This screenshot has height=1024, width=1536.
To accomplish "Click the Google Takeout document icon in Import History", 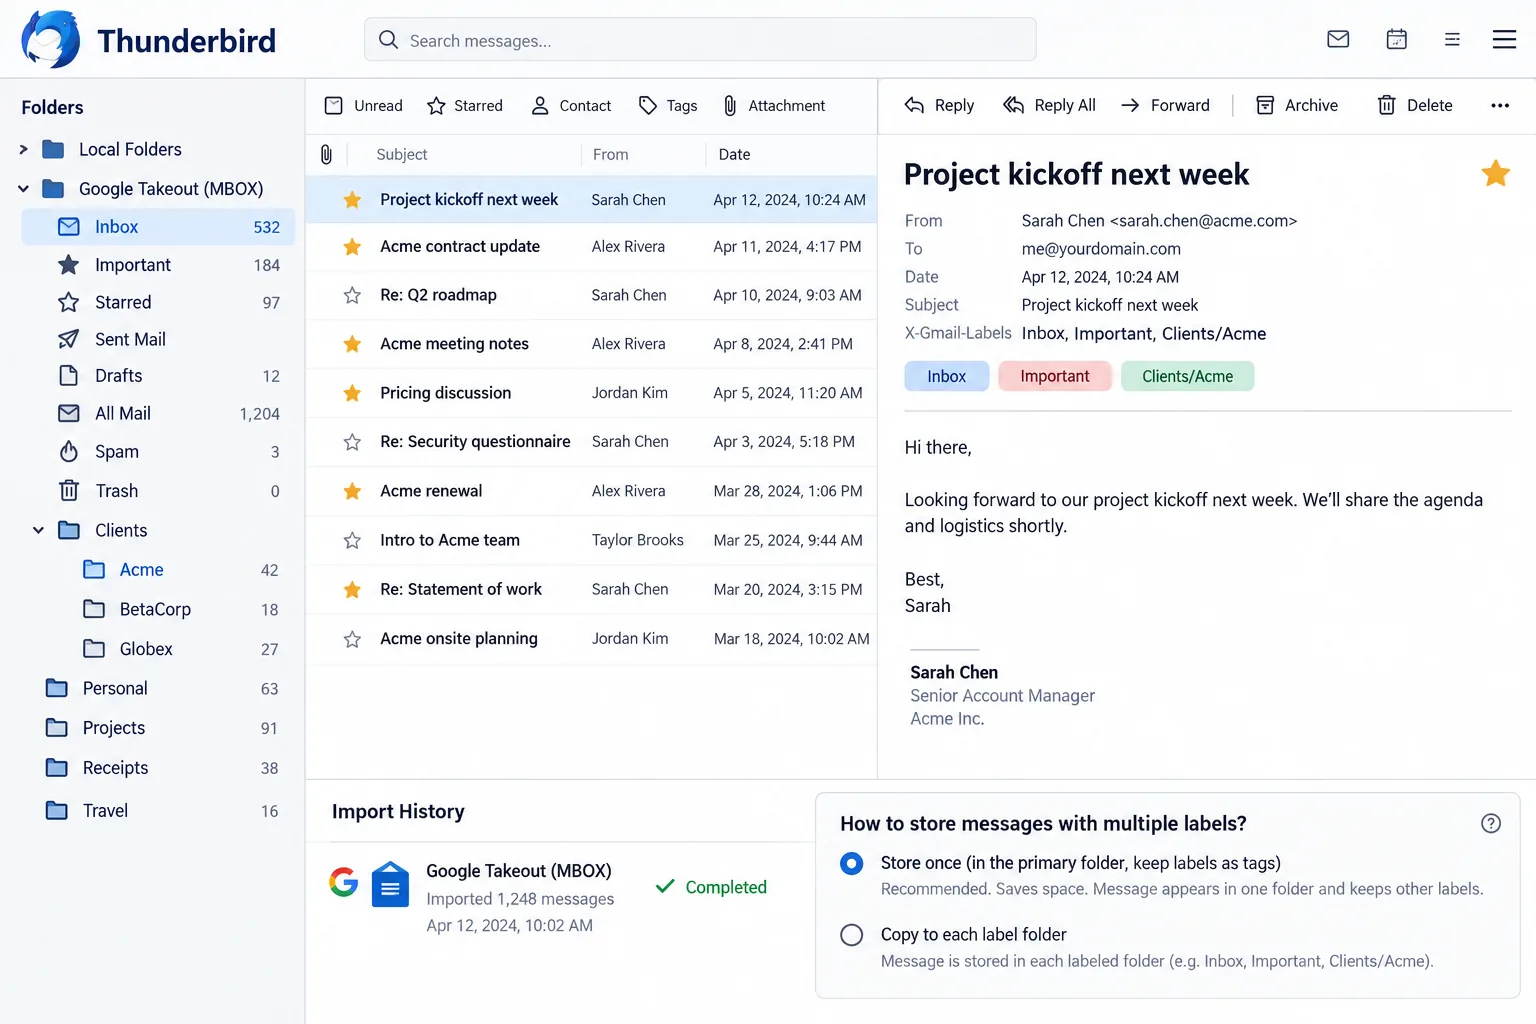I will coord(390,884).
